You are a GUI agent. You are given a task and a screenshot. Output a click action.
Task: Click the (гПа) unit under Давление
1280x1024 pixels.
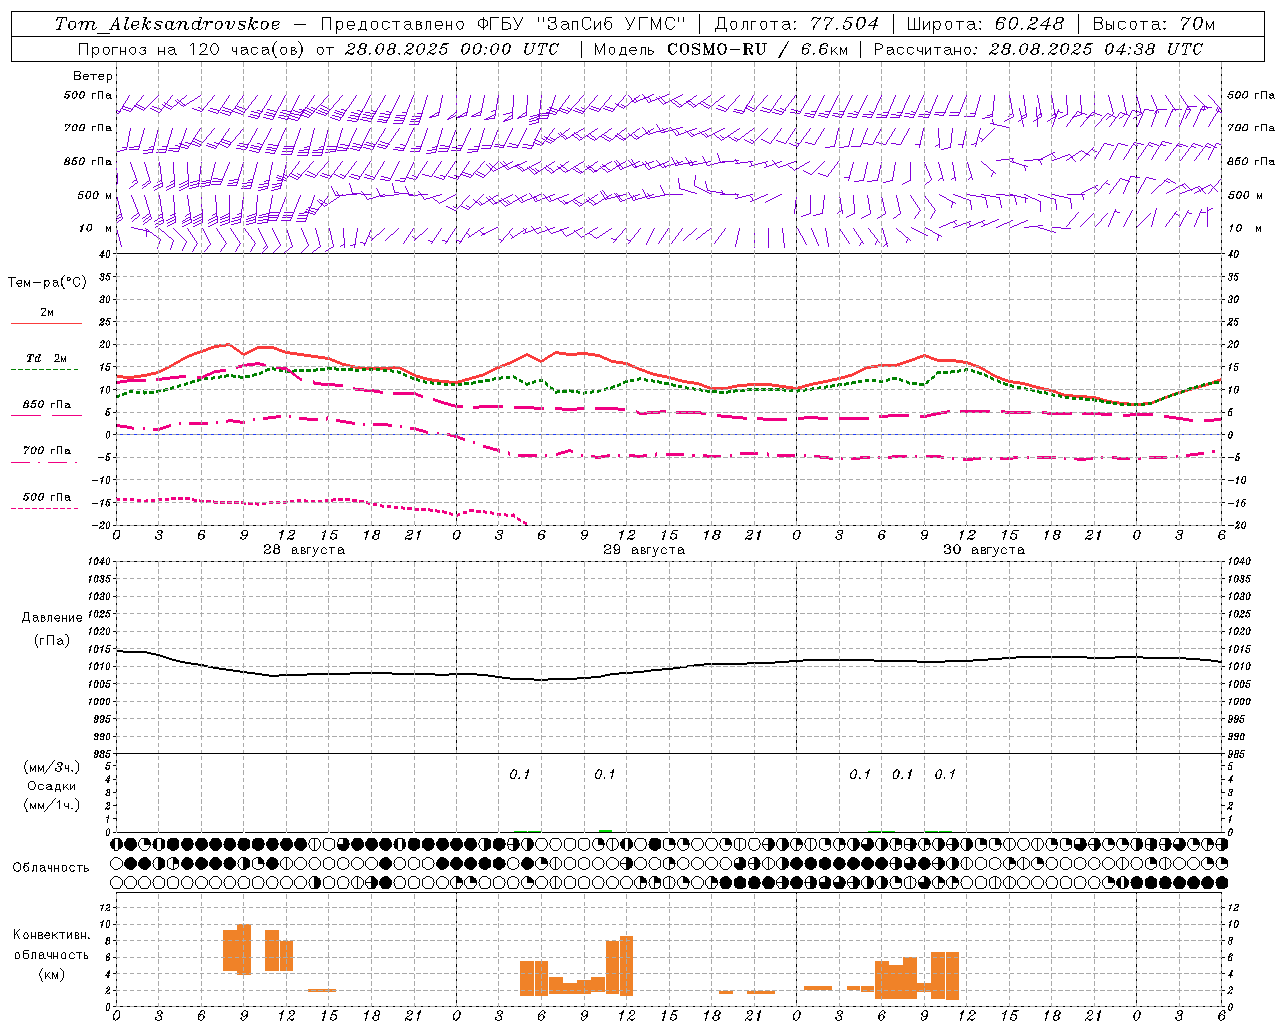[x=52, y=641]
